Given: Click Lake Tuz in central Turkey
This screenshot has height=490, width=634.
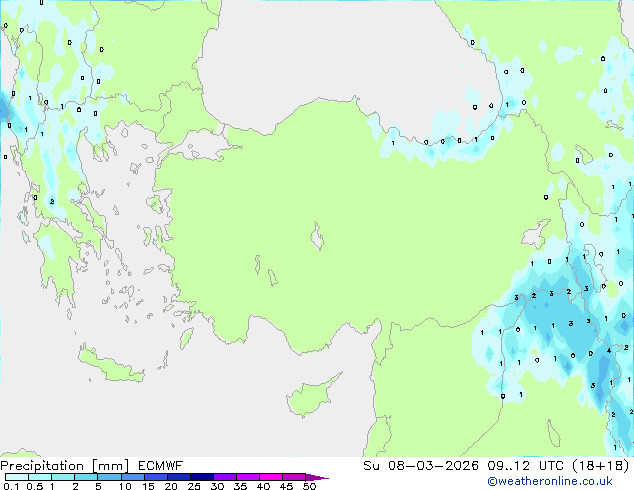Looking at the screenshot, I should (320, 239).
